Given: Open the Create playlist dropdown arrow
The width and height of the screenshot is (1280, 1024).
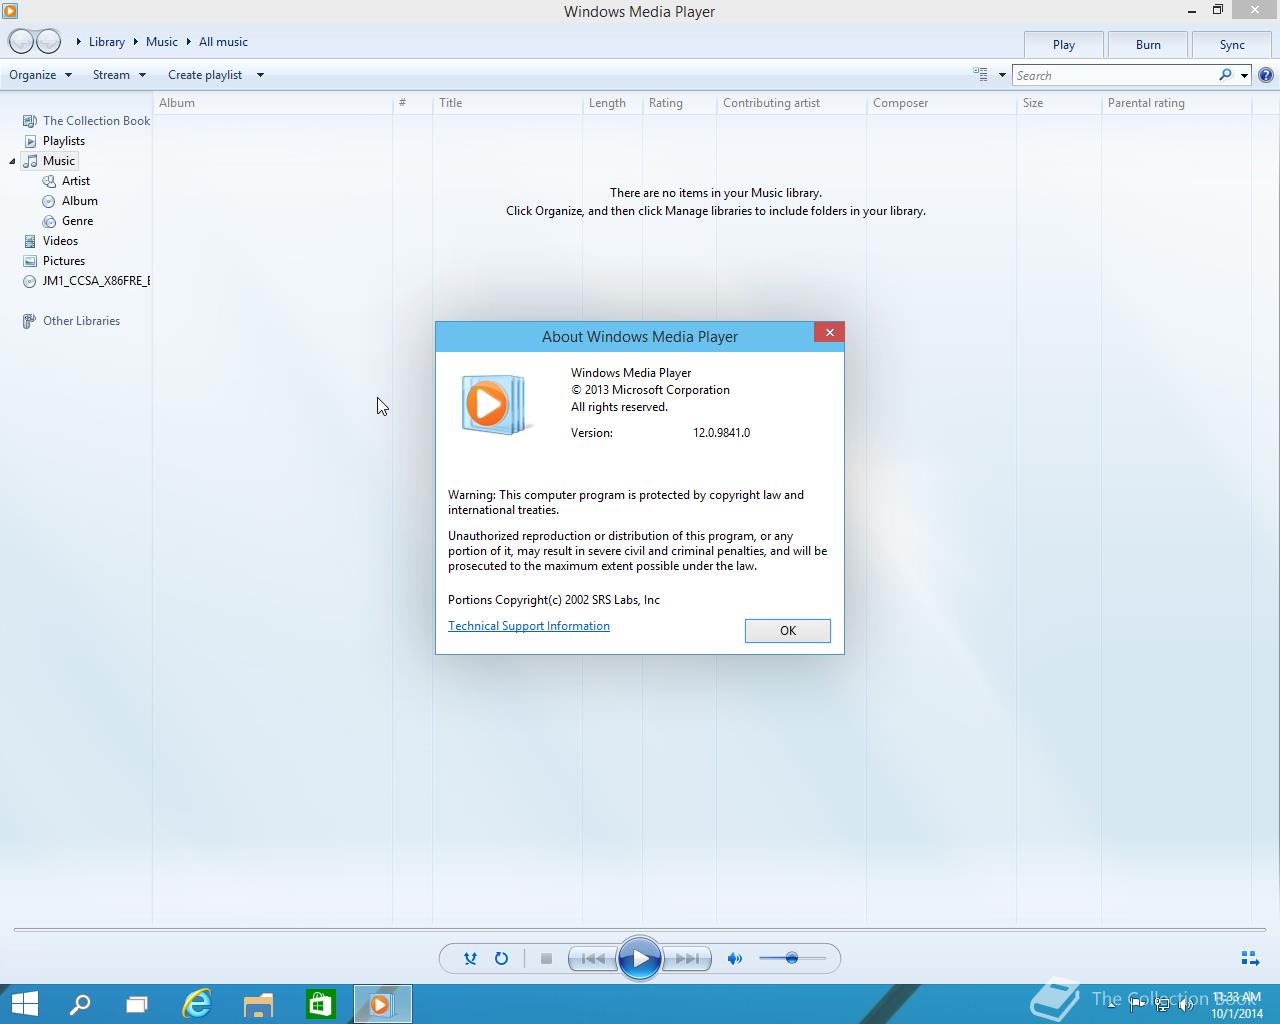Looking at the screenshot, I should (260, 75).
